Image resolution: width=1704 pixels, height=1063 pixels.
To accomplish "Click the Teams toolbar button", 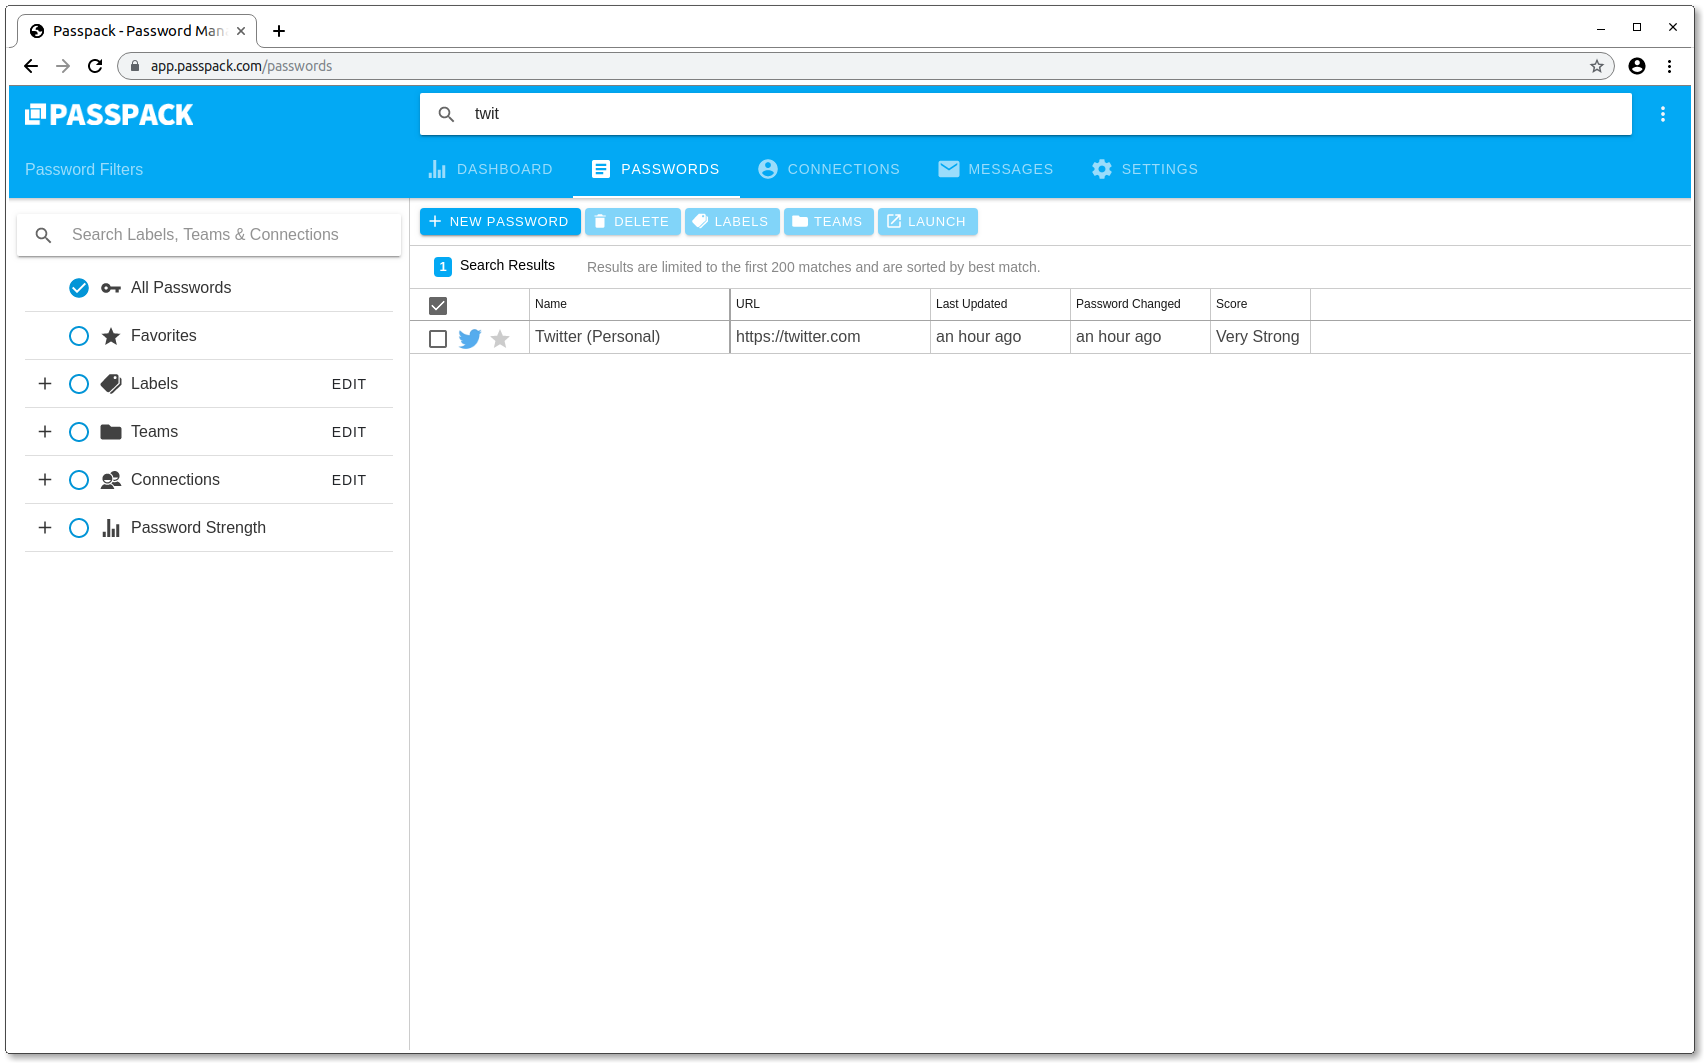I will click(829, 222).
